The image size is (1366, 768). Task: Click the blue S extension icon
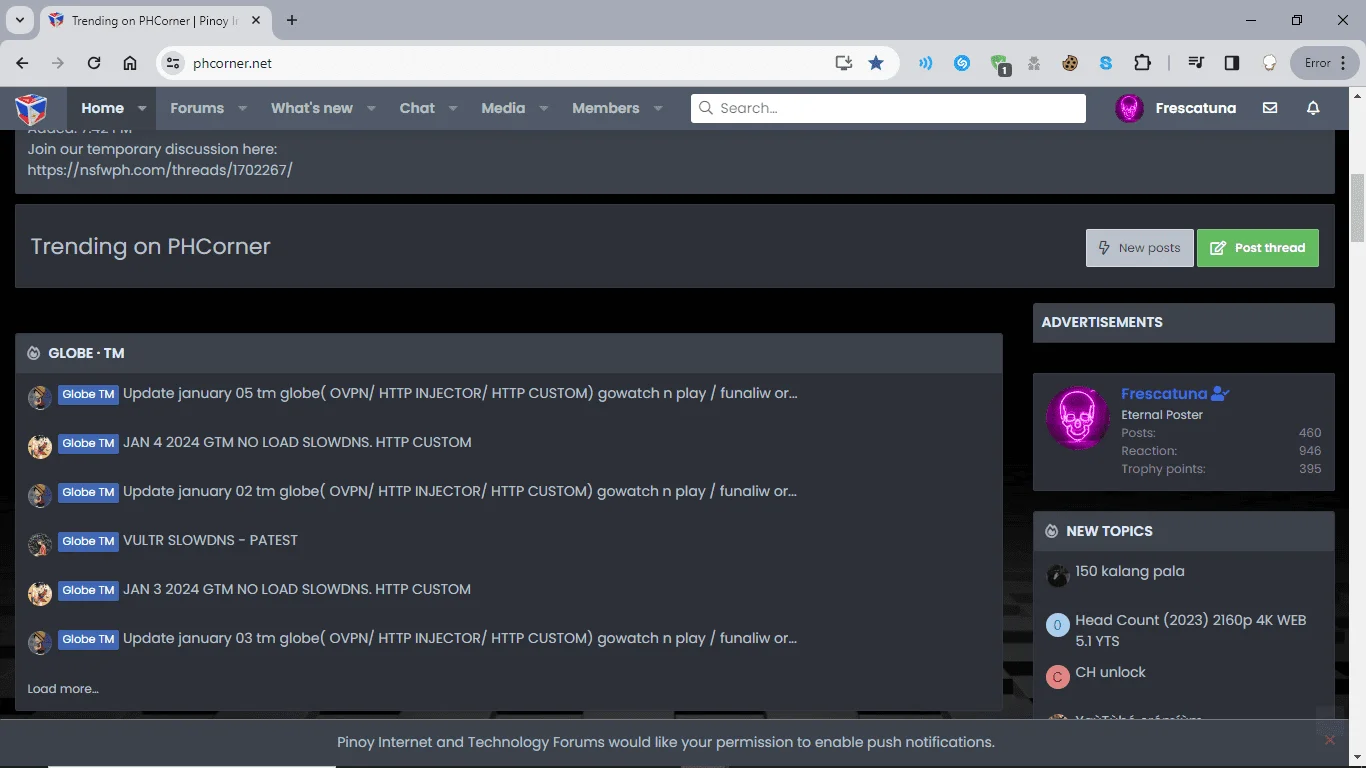pyautogui.click(x=1106, y=63)
